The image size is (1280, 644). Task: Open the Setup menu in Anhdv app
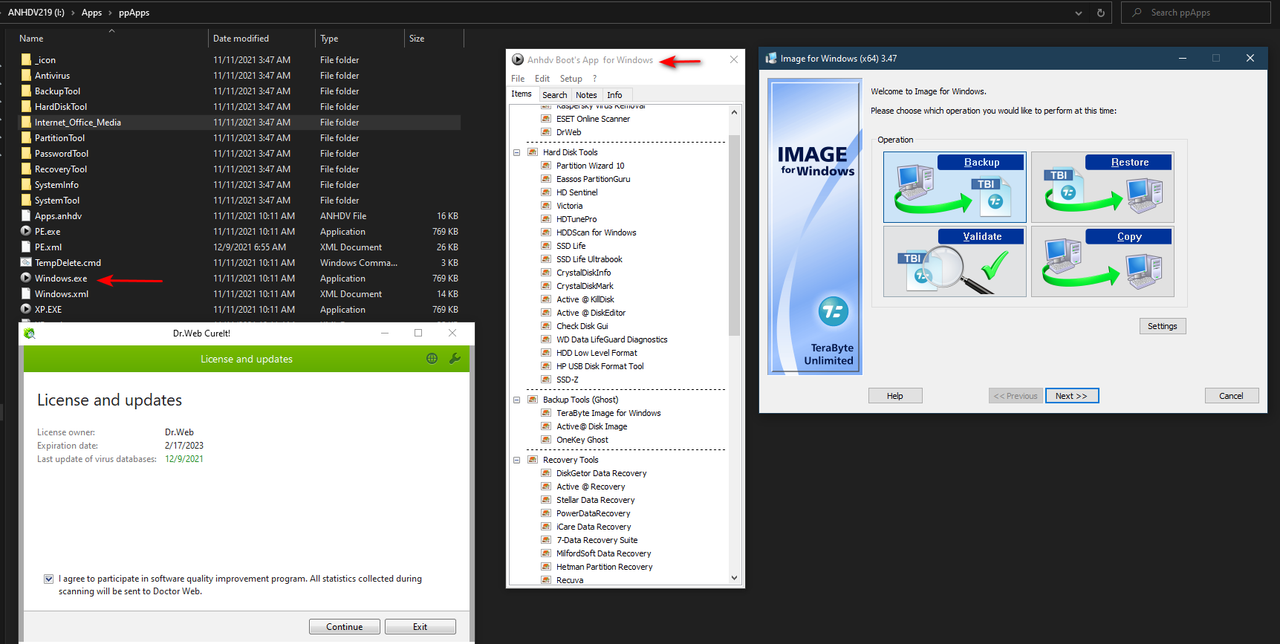[x=571, y=78]
